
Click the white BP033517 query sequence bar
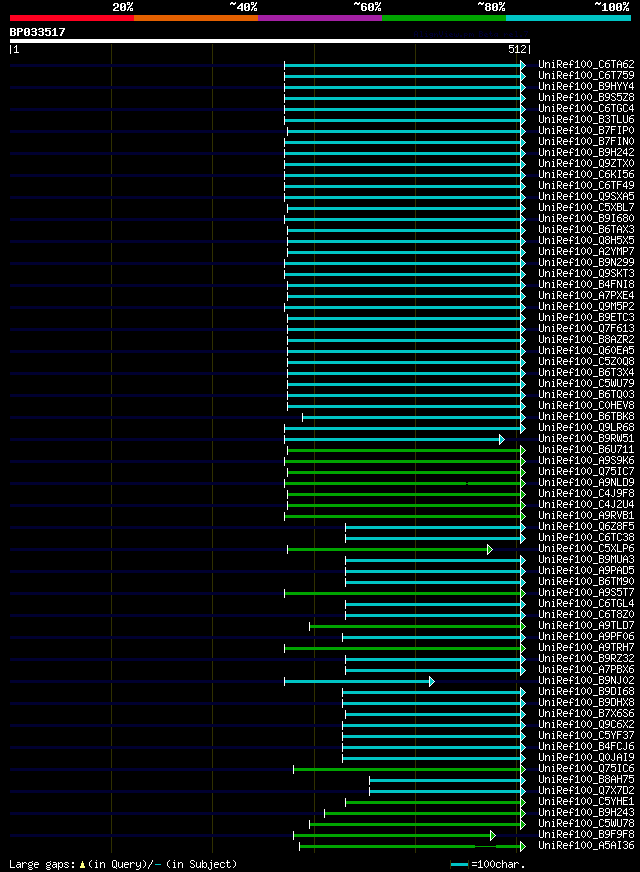(270, 41)
